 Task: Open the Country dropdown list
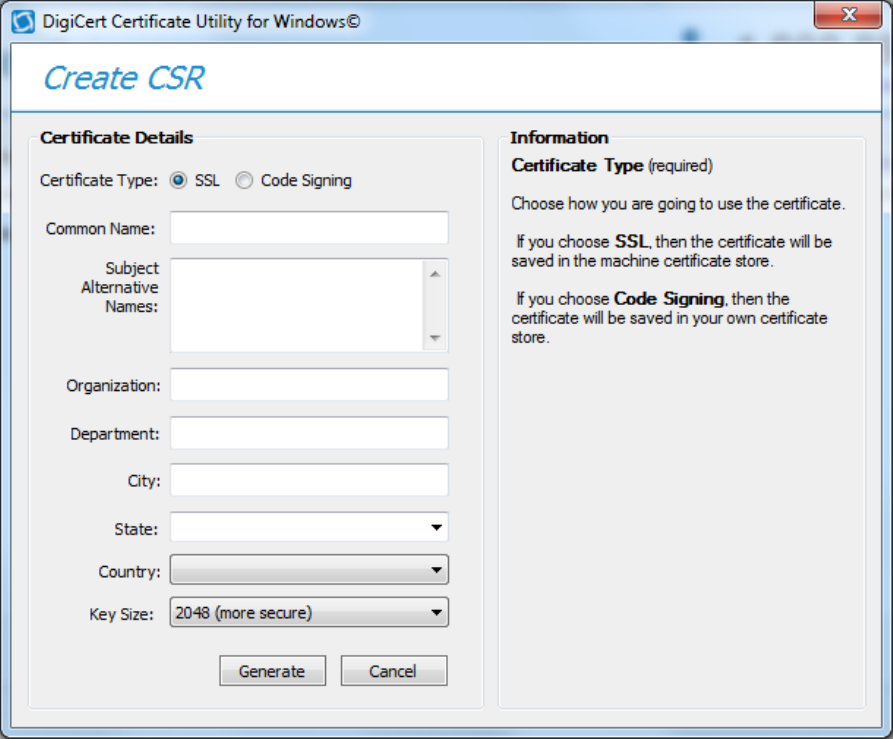click(x=309, y=570)
